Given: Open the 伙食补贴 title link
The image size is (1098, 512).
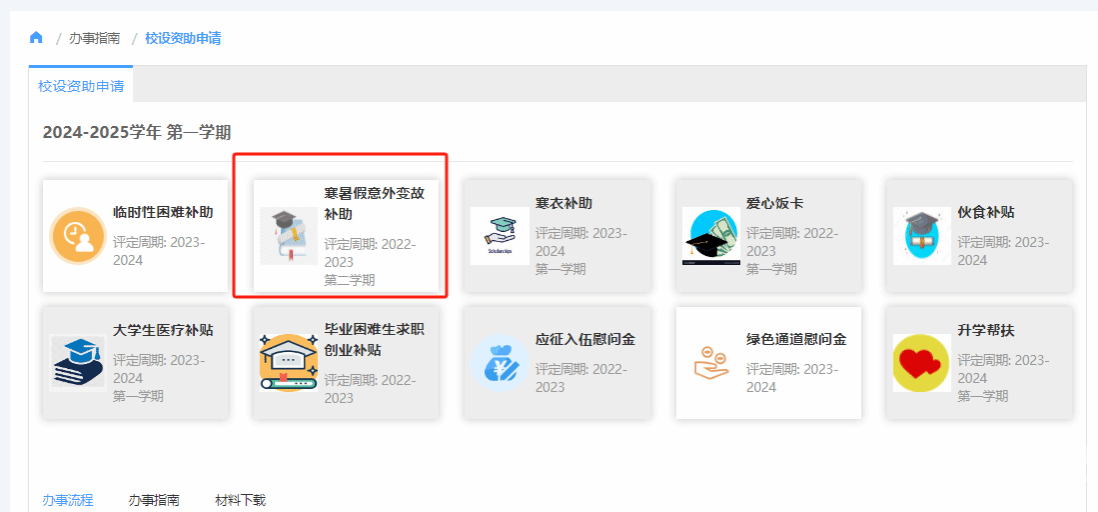Looking at the screenshot, I should coord(986,212).
